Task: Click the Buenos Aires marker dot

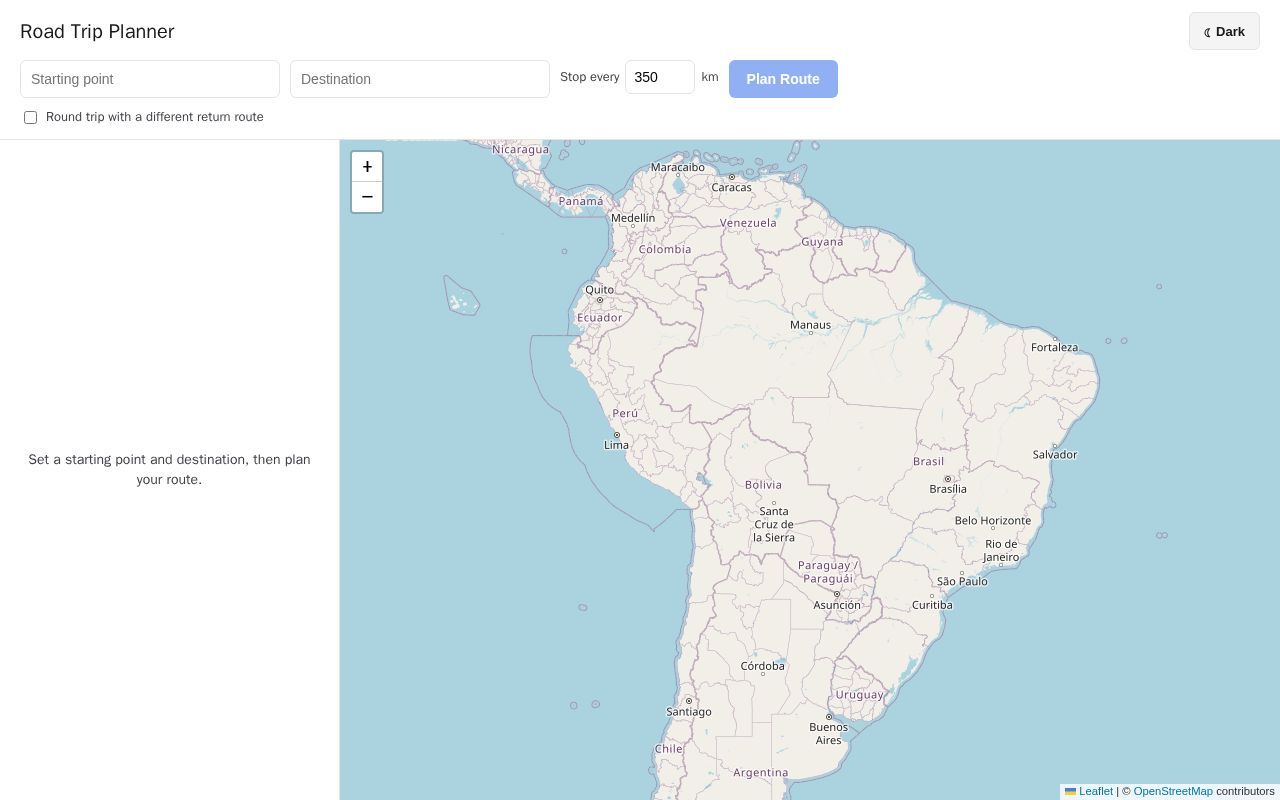Action: pos(829,717)
